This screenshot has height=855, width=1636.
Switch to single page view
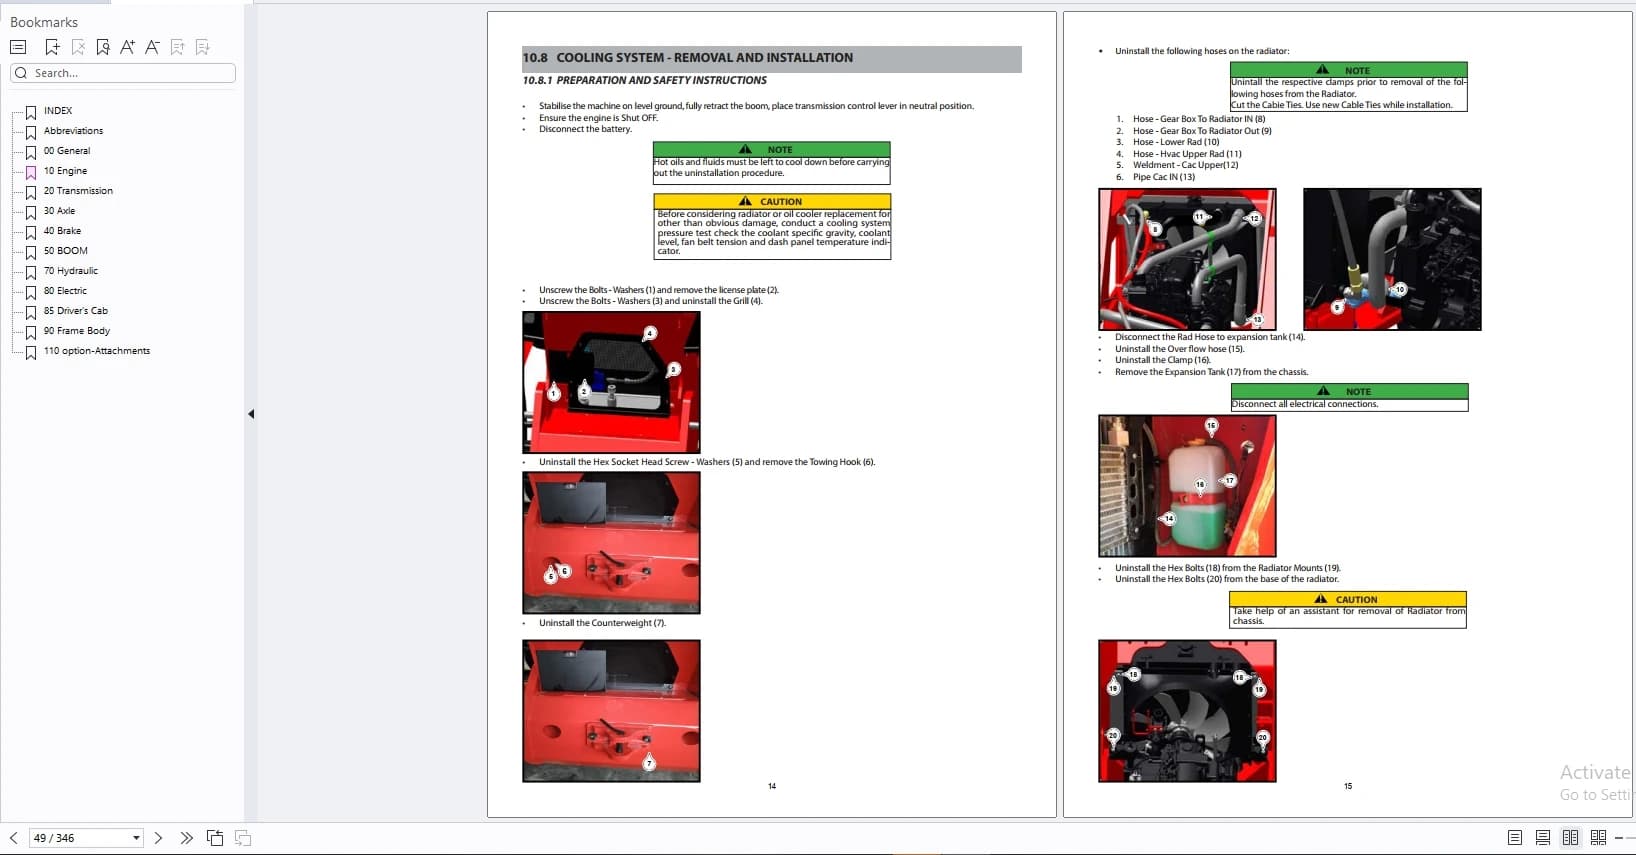point(1515,838)
